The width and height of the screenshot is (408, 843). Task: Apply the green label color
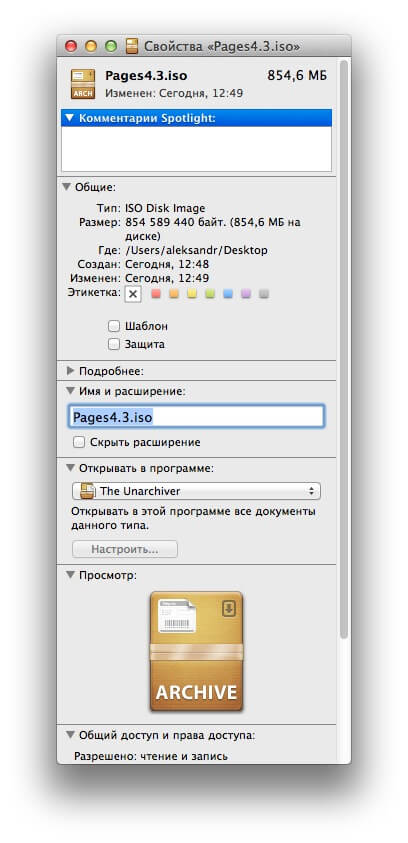click(x=210, y=294)
